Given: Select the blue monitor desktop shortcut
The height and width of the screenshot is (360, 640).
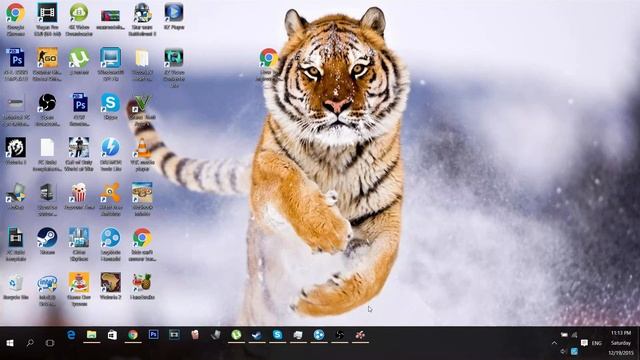Looking at the screenshot, I should coord(111,64).
